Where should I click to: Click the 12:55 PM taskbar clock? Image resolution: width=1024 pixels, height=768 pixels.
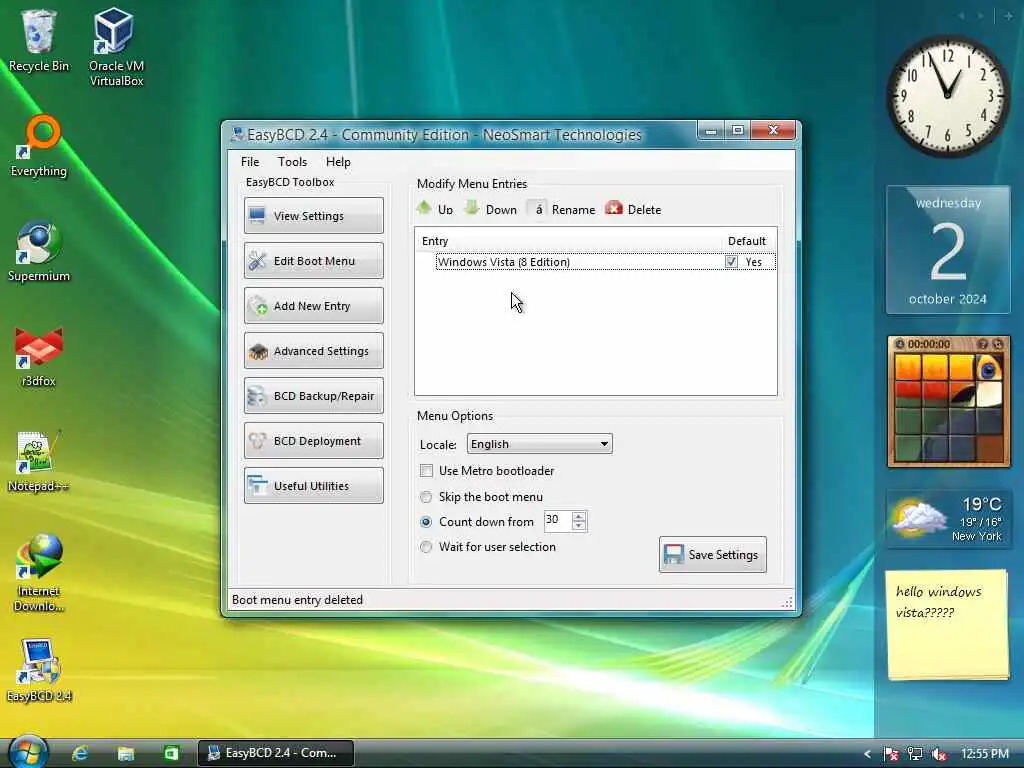[985, 754]
